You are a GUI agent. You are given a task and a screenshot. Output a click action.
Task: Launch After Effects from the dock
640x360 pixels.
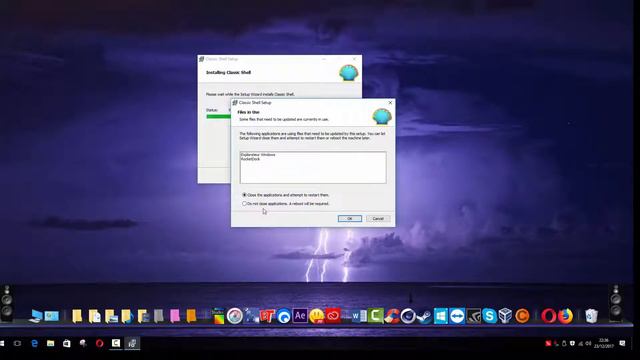tap(300, 316)
